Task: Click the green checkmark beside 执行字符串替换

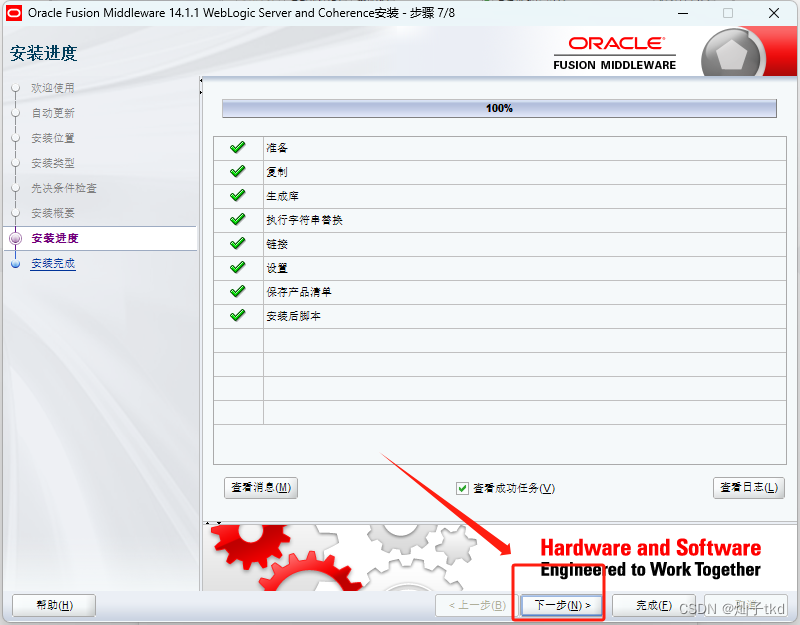Action: pyautogui.click(x=237, y=219)
